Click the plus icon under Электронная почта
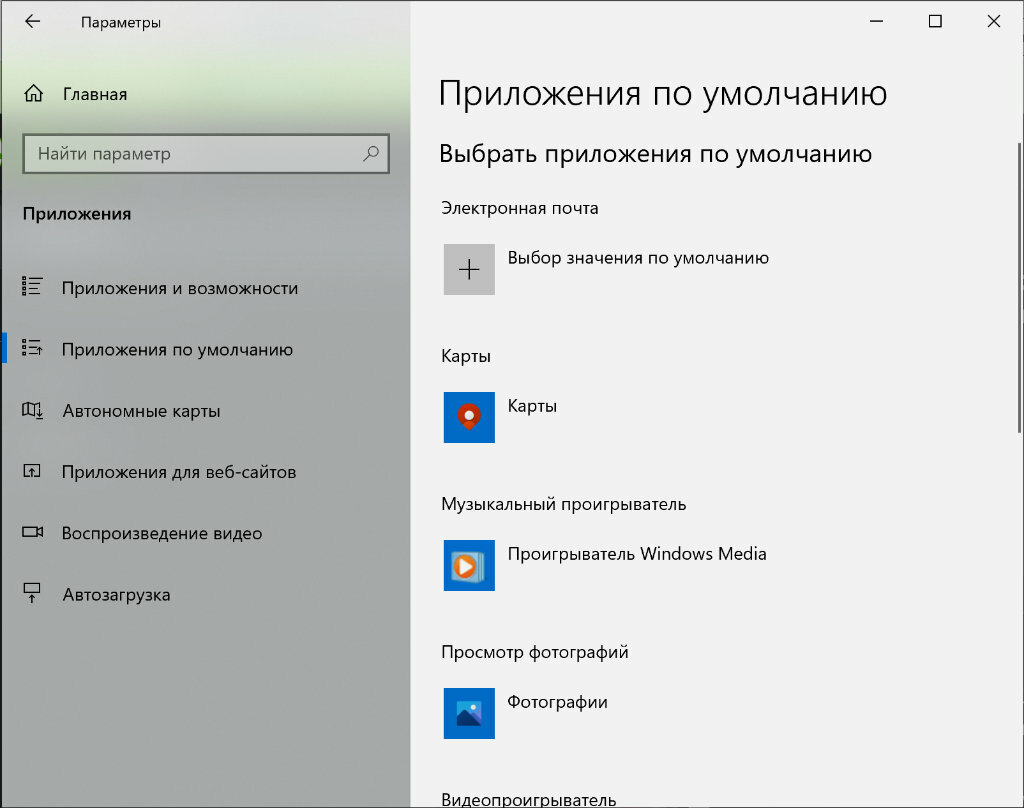The image size is (1024, 808). point(469,270)
